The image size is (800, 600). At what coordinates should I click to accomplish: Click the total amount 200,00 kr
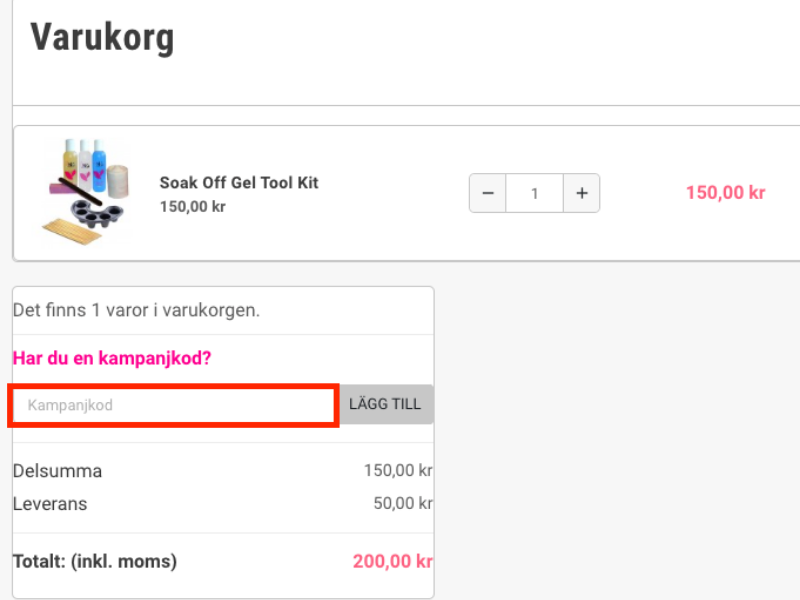pyautogui.click(x=392, y=561)
